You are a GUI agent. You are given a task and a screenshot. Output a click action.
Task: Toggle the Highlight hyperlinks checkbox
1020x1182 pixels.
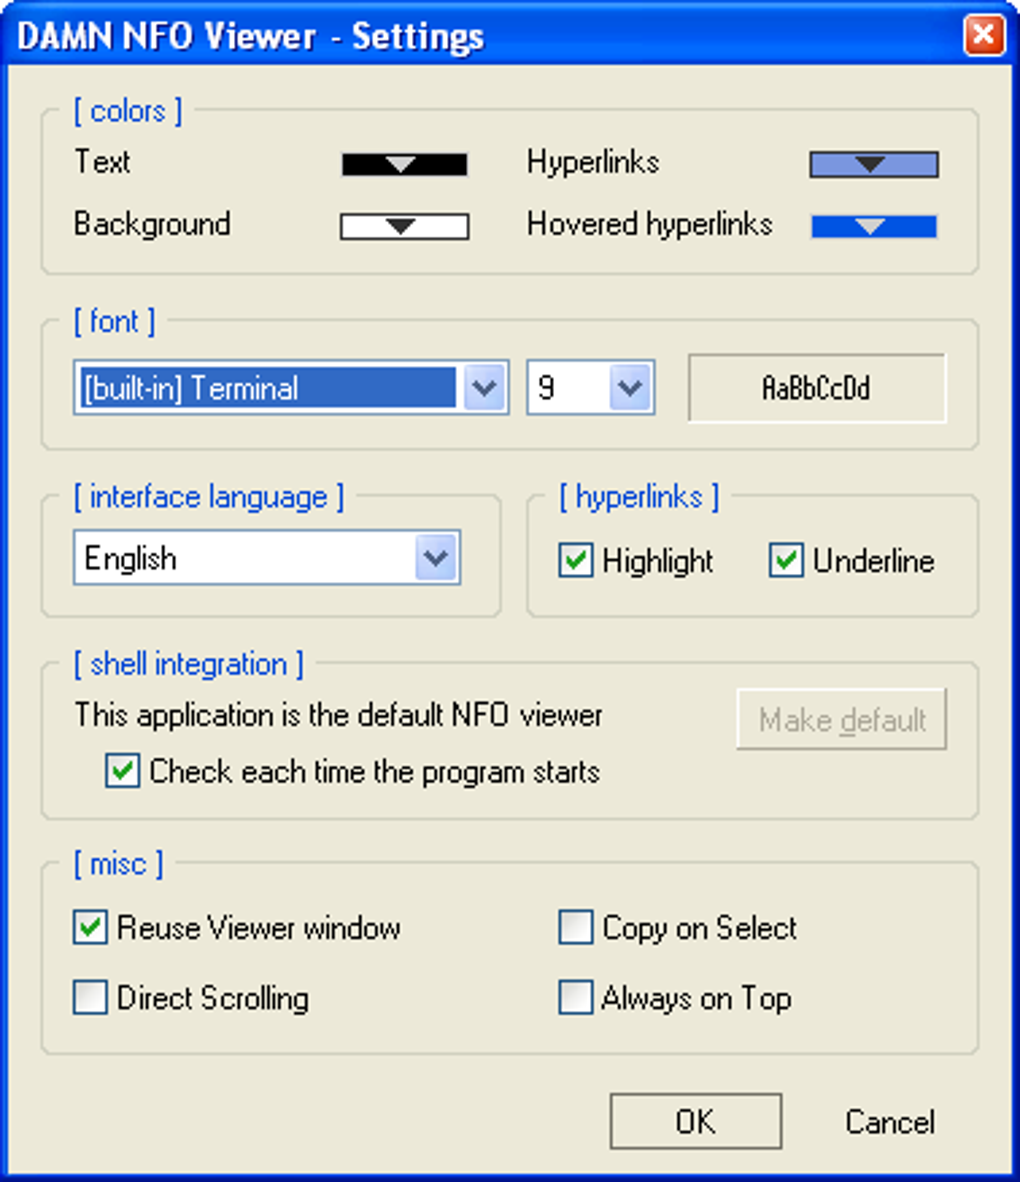[575, 561]
